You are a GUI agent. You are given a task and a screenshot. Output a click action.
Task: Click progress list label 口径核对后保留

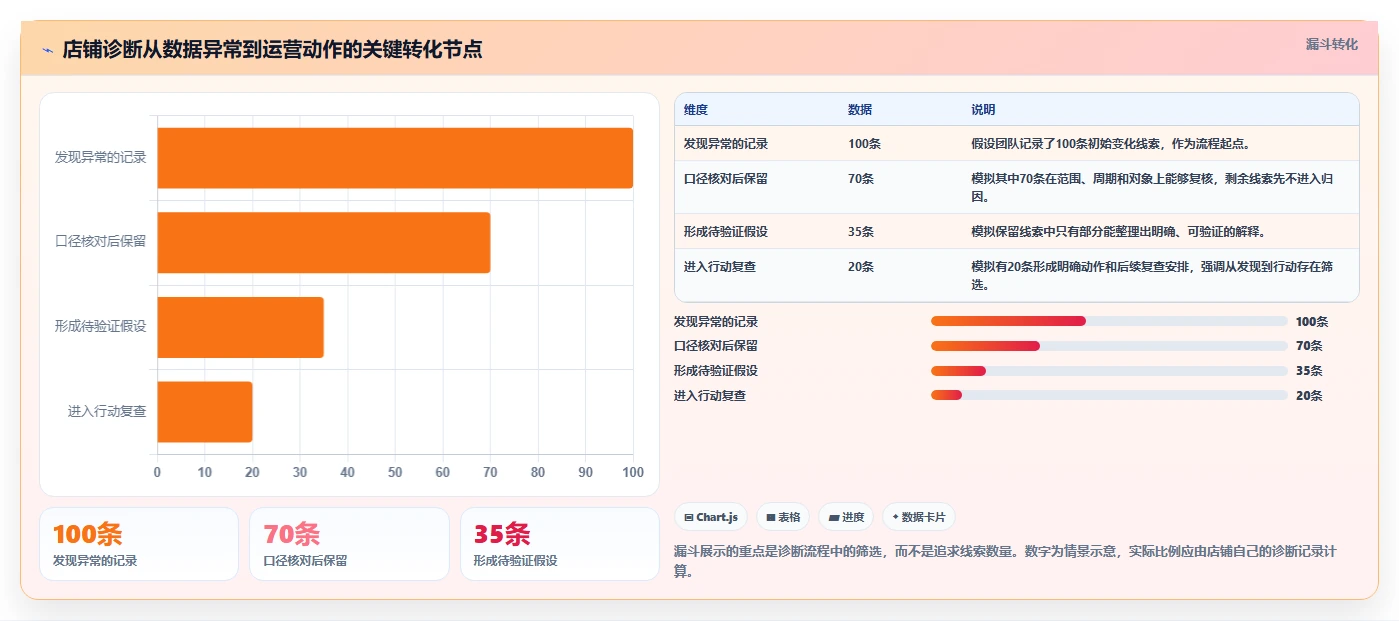716,346
